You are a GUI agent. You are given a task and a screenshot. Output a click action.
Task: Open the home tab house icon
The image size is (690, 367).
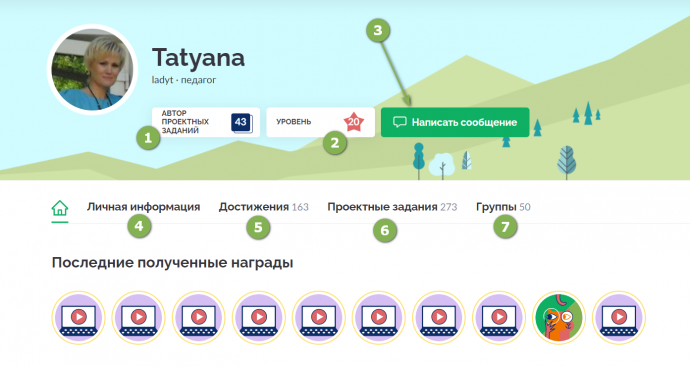tap(60, 208)
